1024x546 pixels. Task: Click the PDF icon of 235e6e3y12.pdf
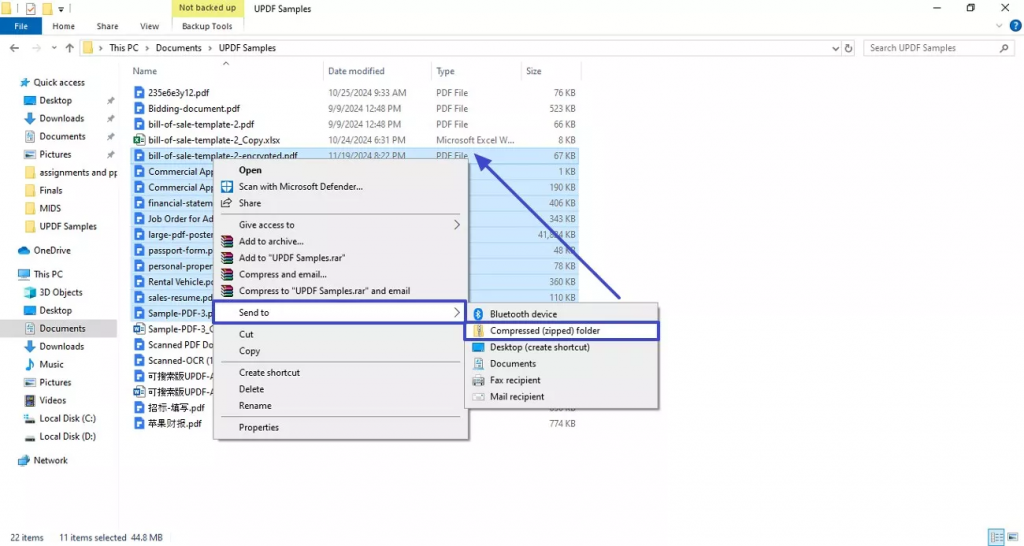click(x=138, y=93)
